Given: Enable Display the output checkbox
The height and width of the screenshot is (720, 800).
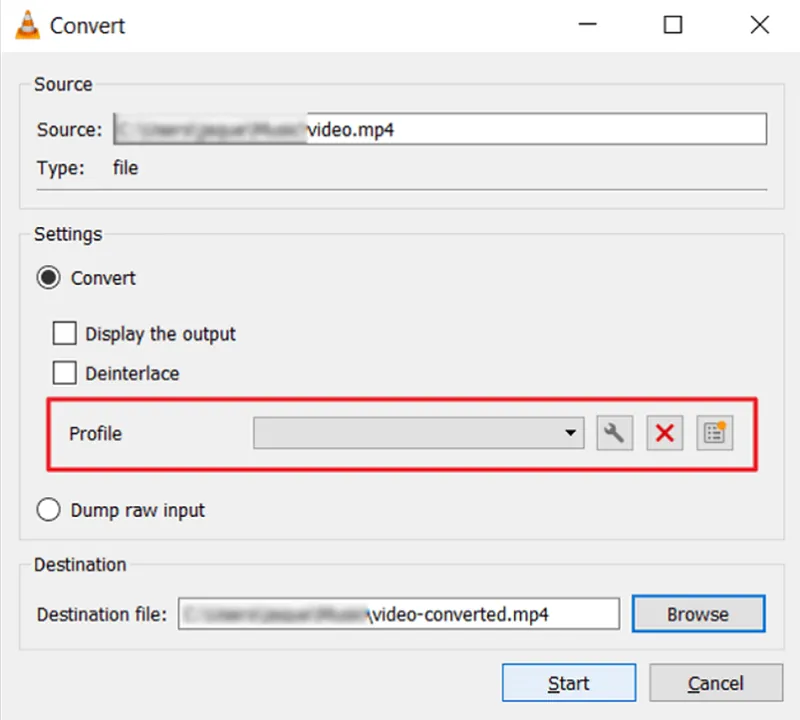Looking at the screenshot, I should click(64, 334).
